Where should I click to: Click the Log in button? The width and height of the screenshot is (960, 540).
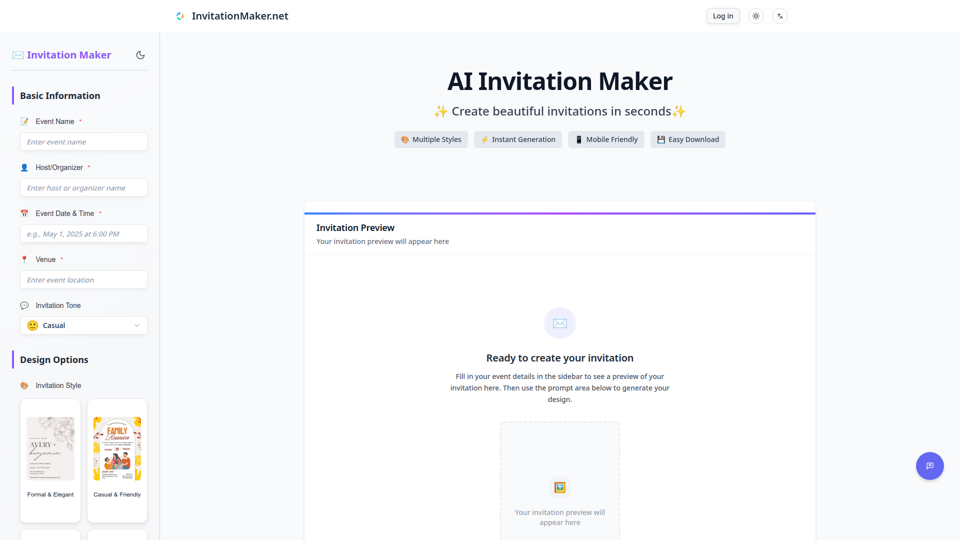722,16
